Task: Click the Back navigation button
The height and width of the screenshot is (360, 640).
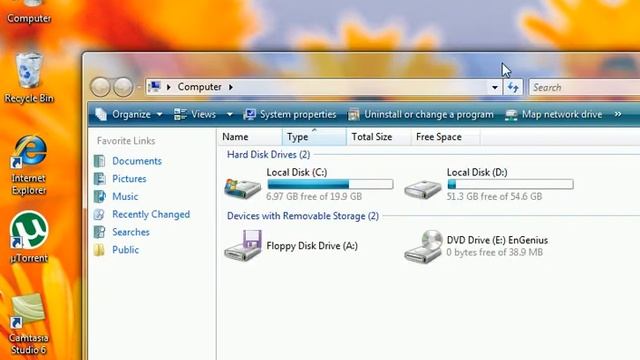Action: click(x=100, y=87)
